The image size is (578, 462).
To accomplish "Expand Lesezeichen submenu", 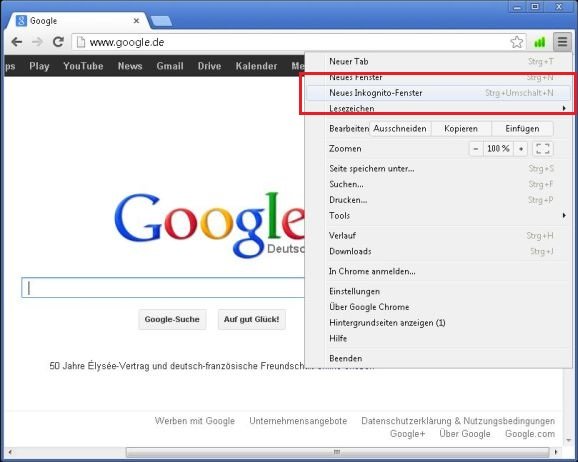I will click(x=439, y=108).
